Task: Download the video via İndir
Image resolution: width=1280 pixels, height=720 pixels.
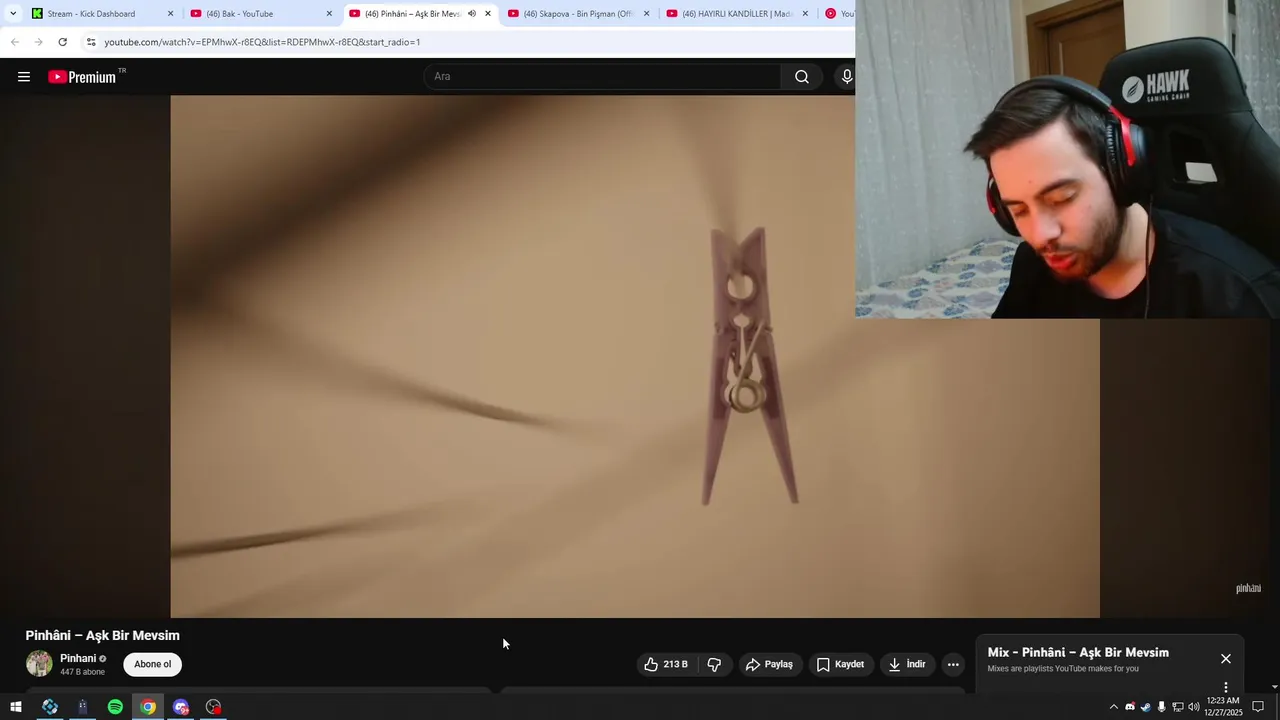Action: pyautogui.click(x=907, y=664)
